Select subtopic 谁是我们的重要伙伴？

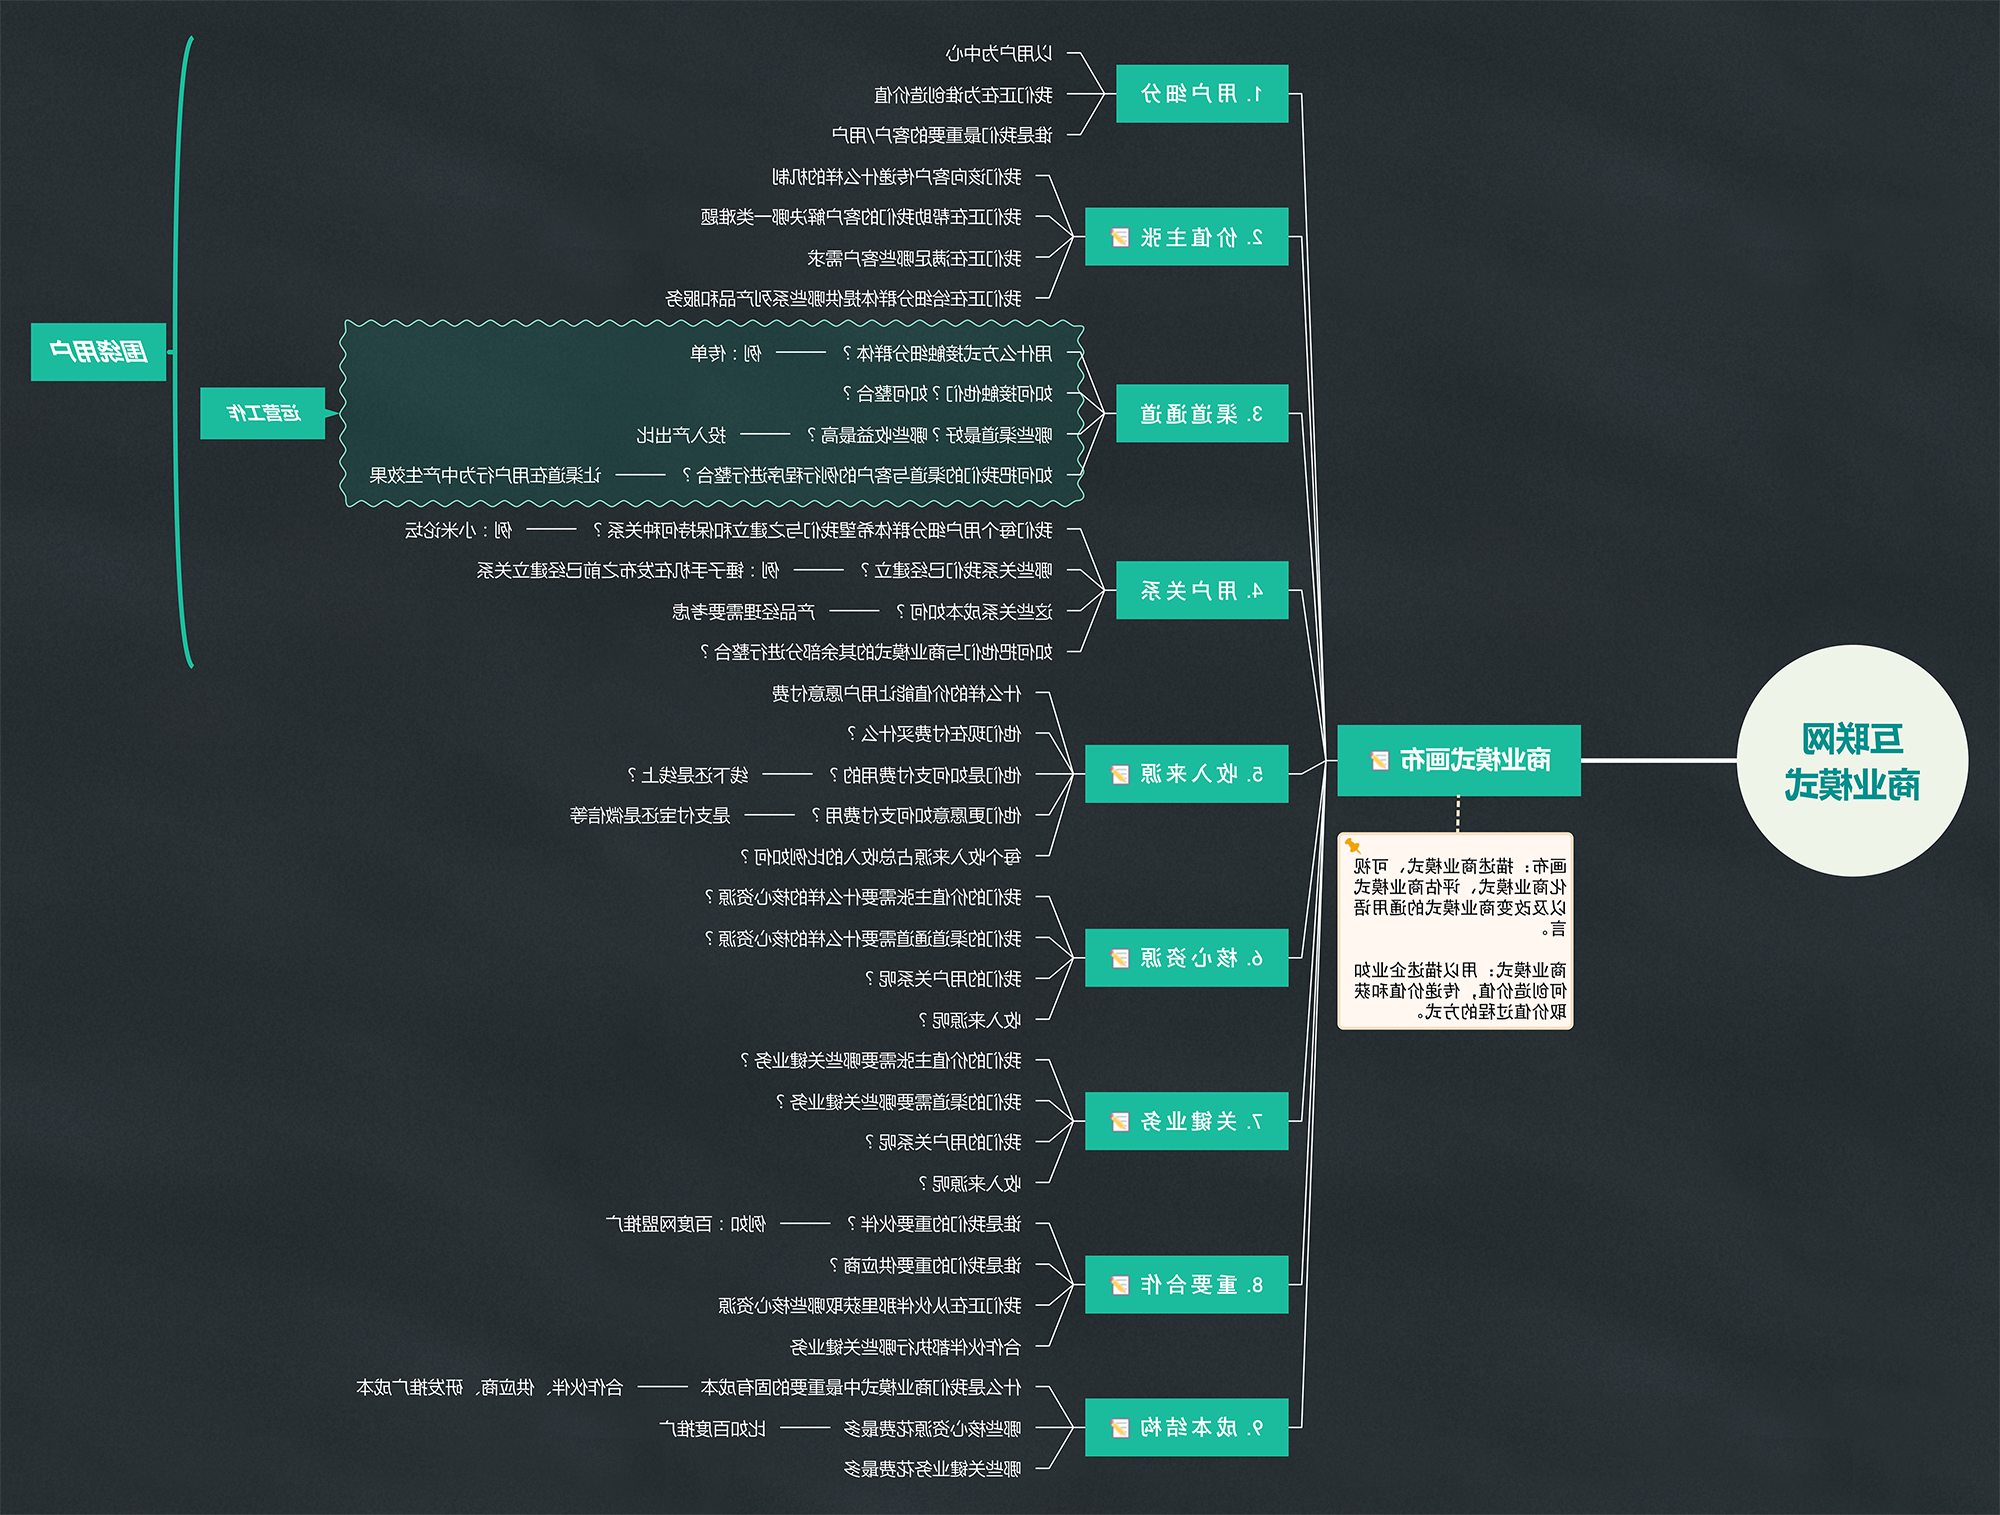click(x=935, y=1224)
